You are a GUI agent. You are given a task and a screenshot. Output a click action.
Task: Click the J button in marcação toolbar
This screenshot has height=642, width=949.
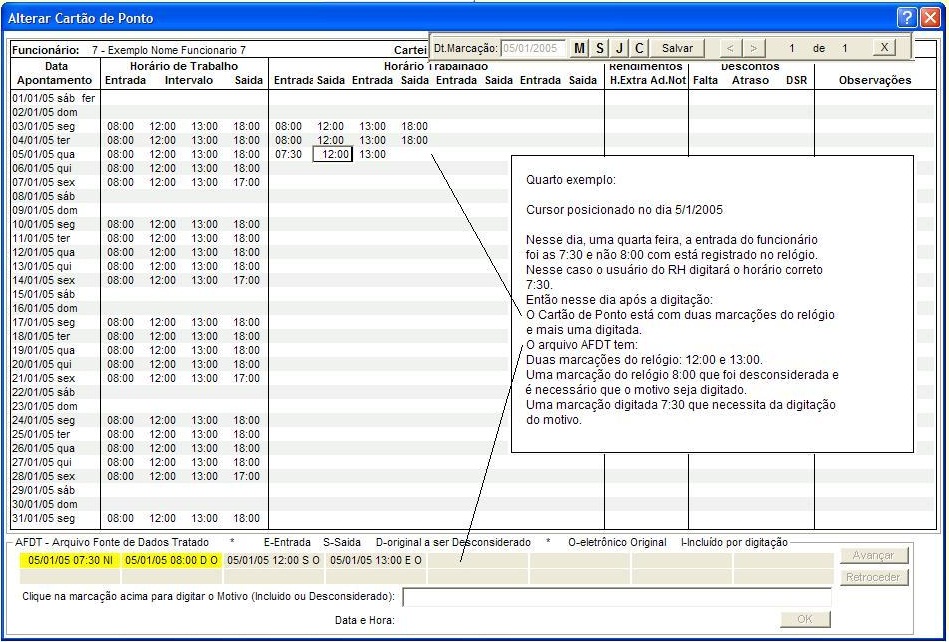[x=619, y=48]
